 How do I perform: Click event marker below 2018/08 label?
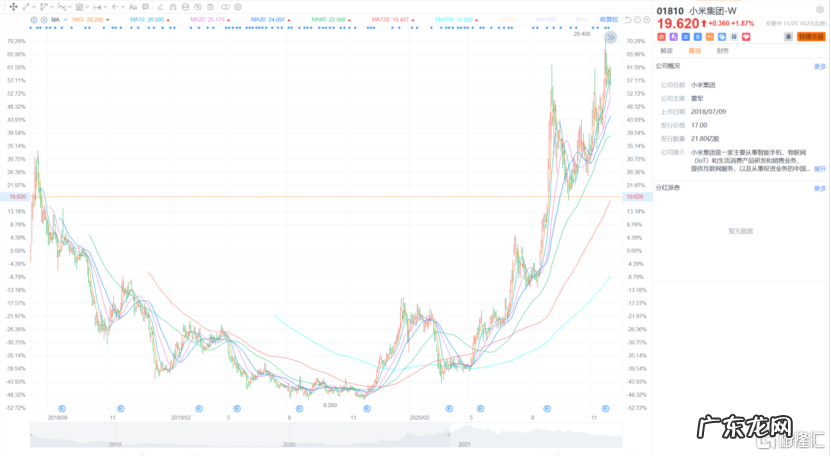61,408
